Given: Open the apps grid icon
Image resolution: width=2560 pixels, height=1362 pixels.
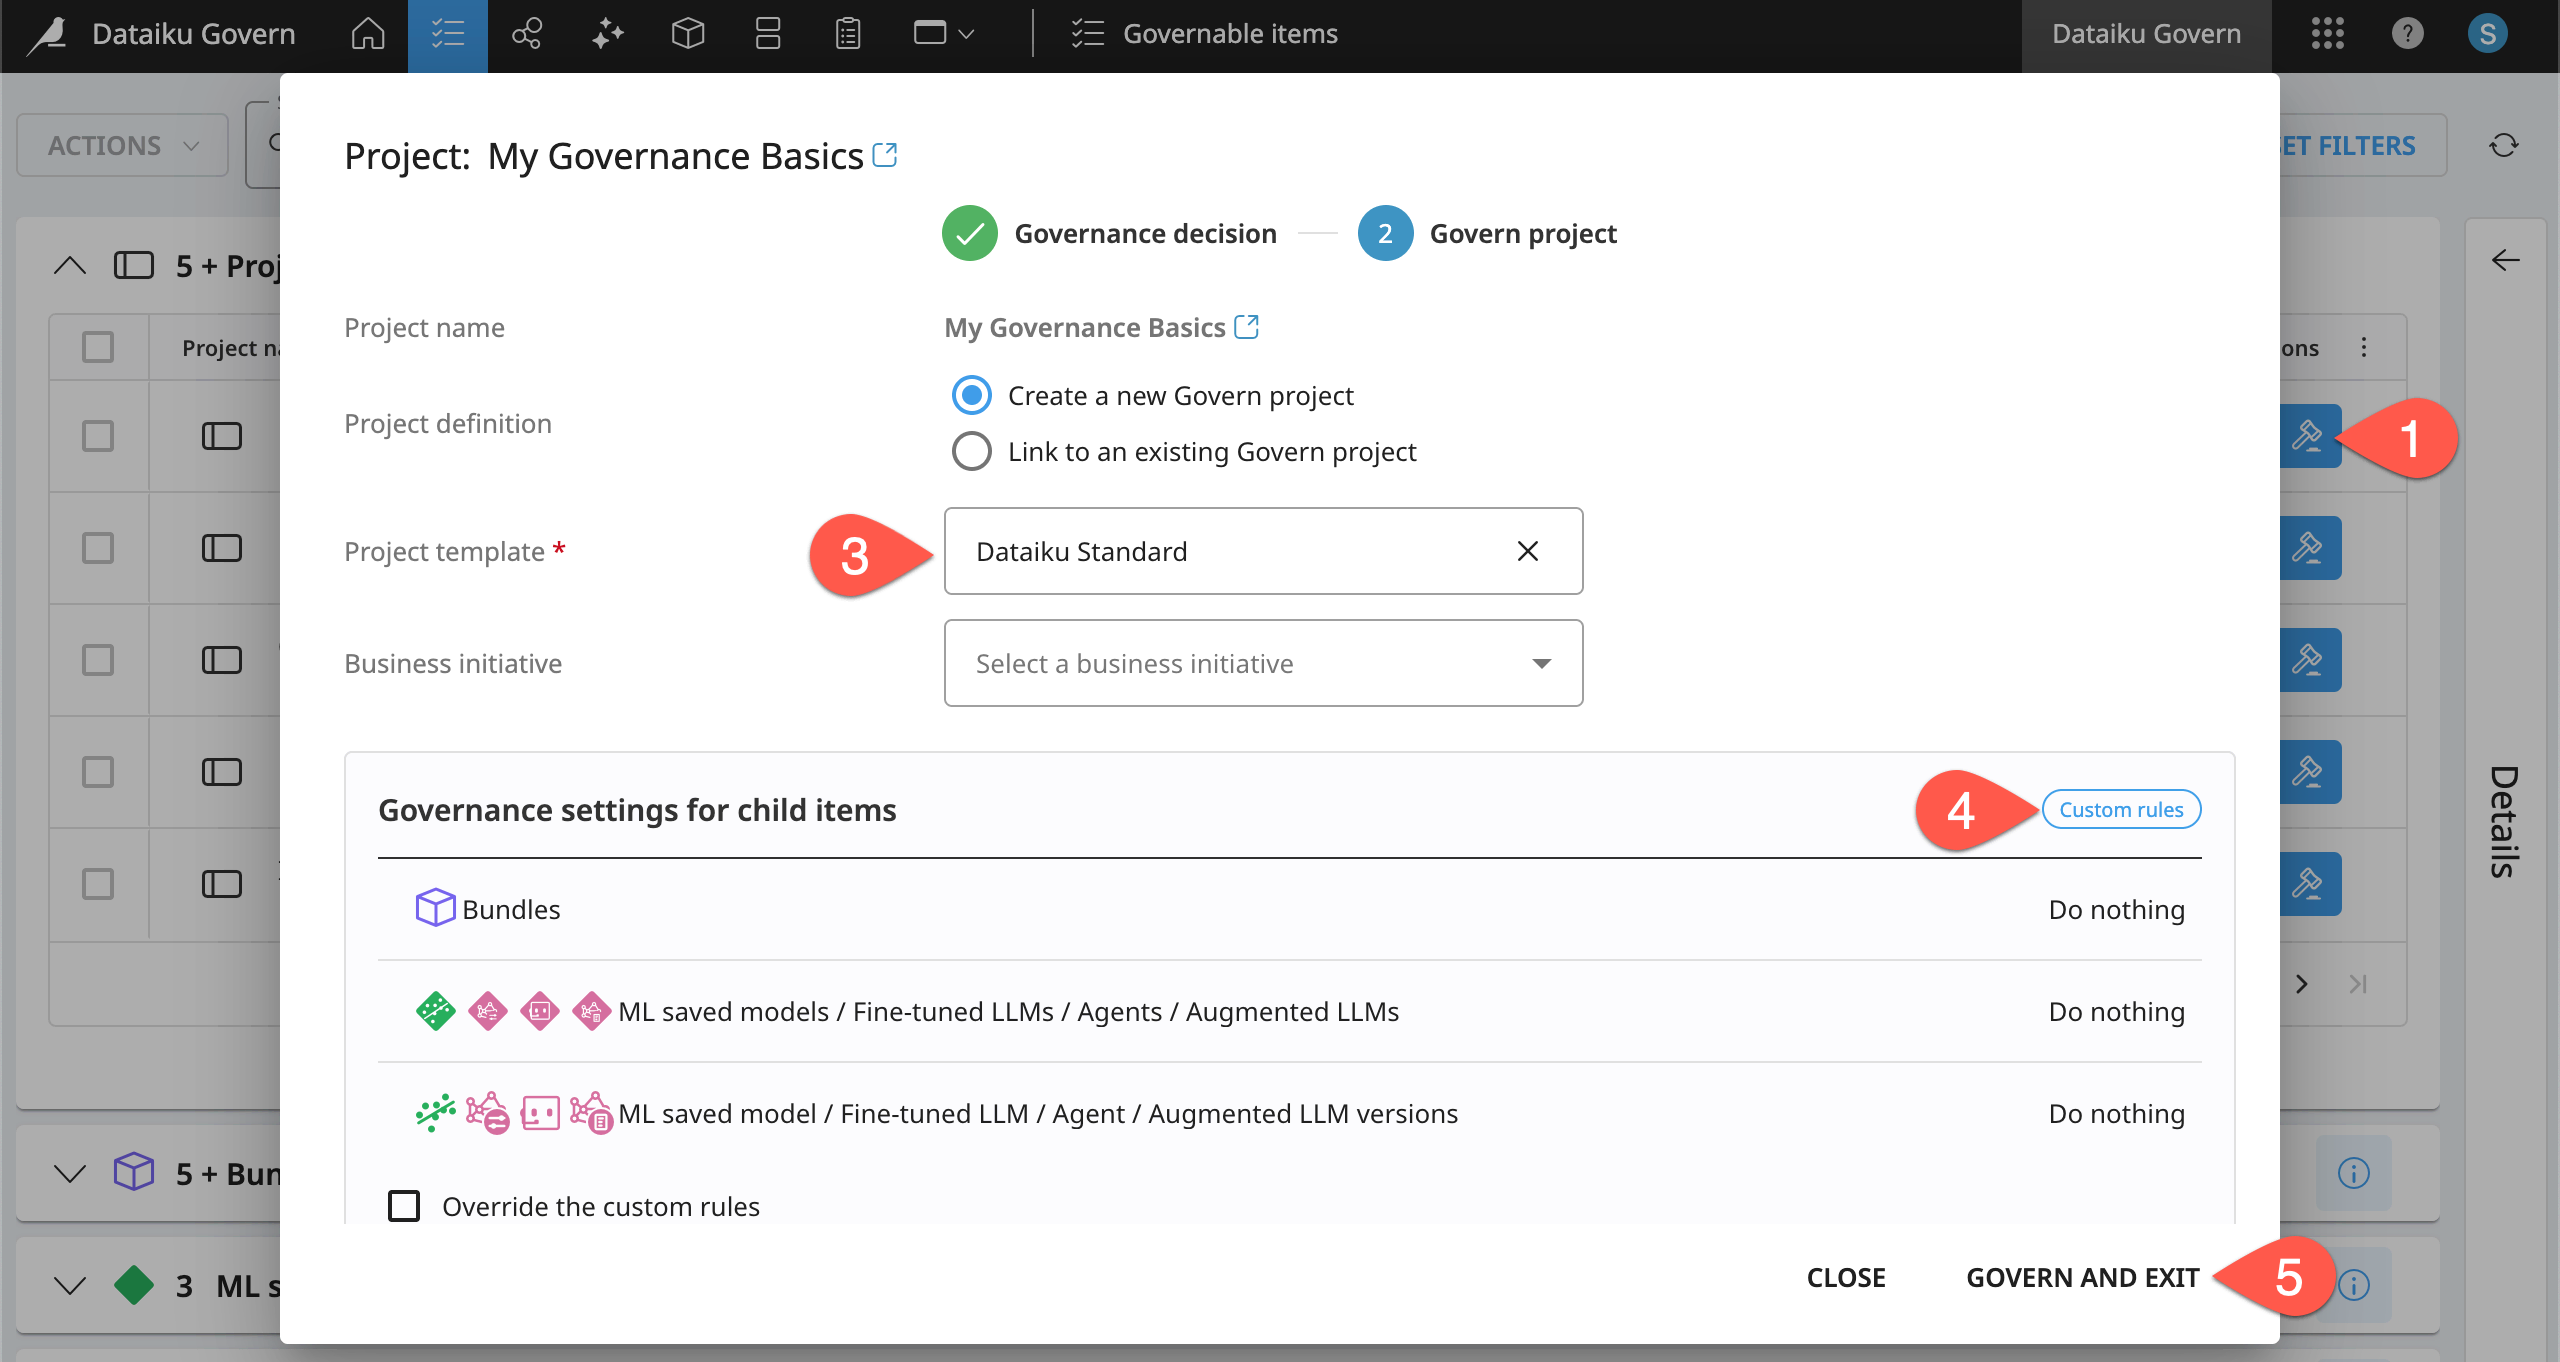Looking at the screenshot, I should pos(2328,33).
